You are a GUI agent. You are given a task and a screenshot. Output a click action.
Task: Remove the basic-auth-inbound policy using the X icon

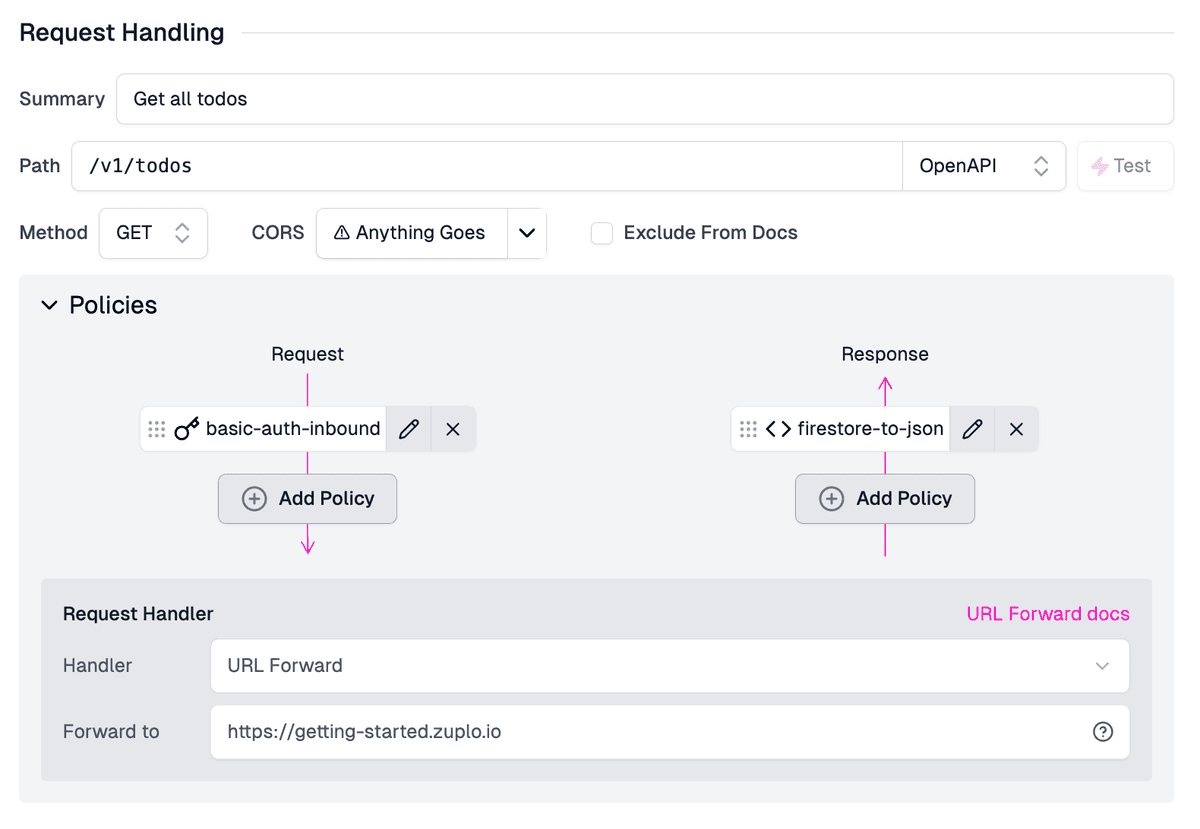453,428
